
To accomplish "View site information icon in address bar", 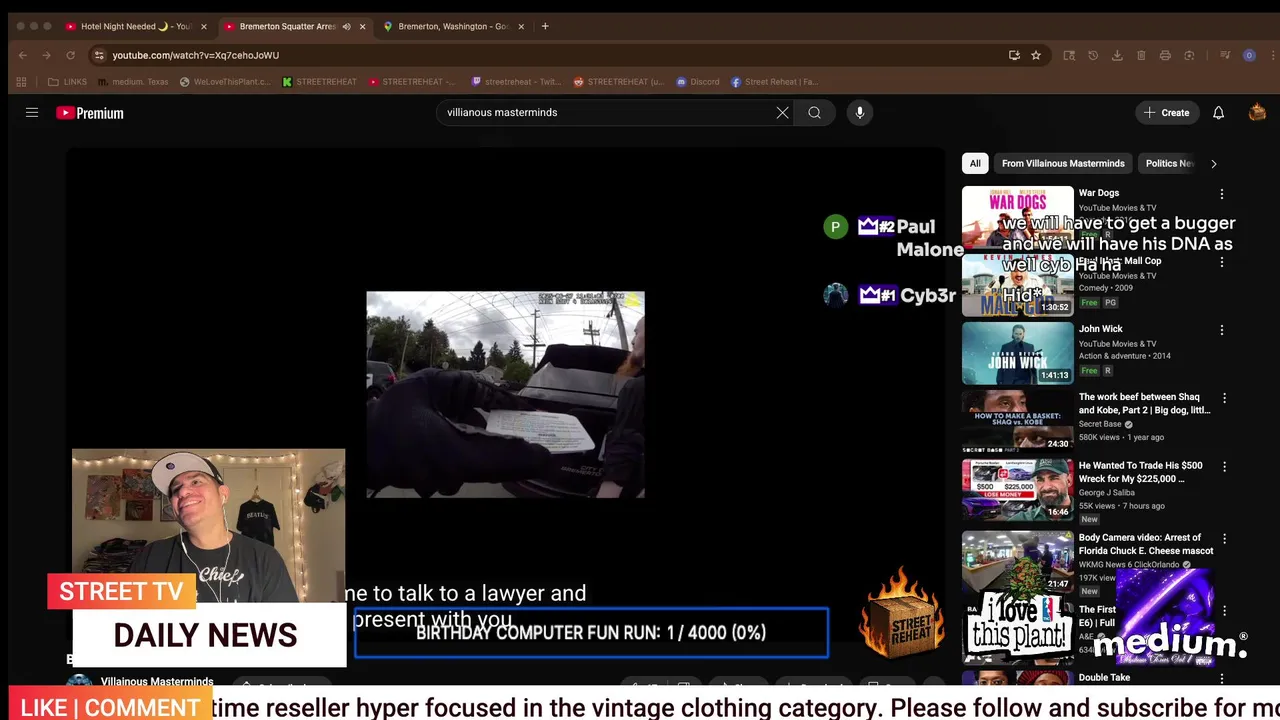I will [99, 55].
